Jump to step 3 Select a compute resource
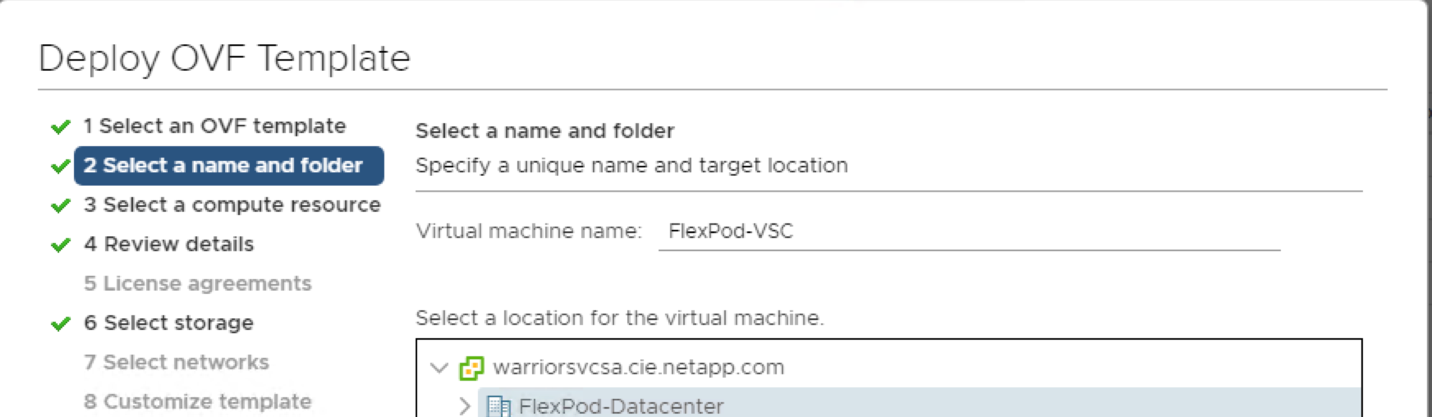 pos(232,205)
